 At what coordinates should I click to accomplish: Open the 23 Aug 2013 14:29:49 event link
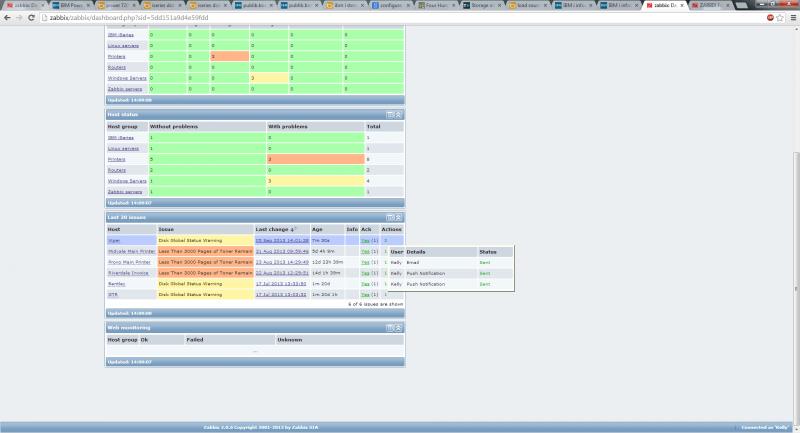(282, 262)
